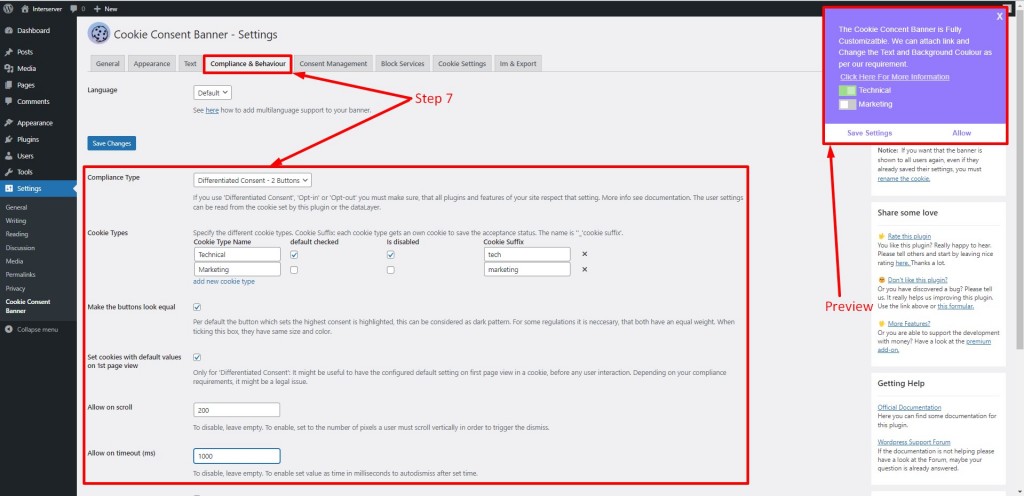Click Save Settings in banner preview
1024x496 pixels.
(869, 133)
